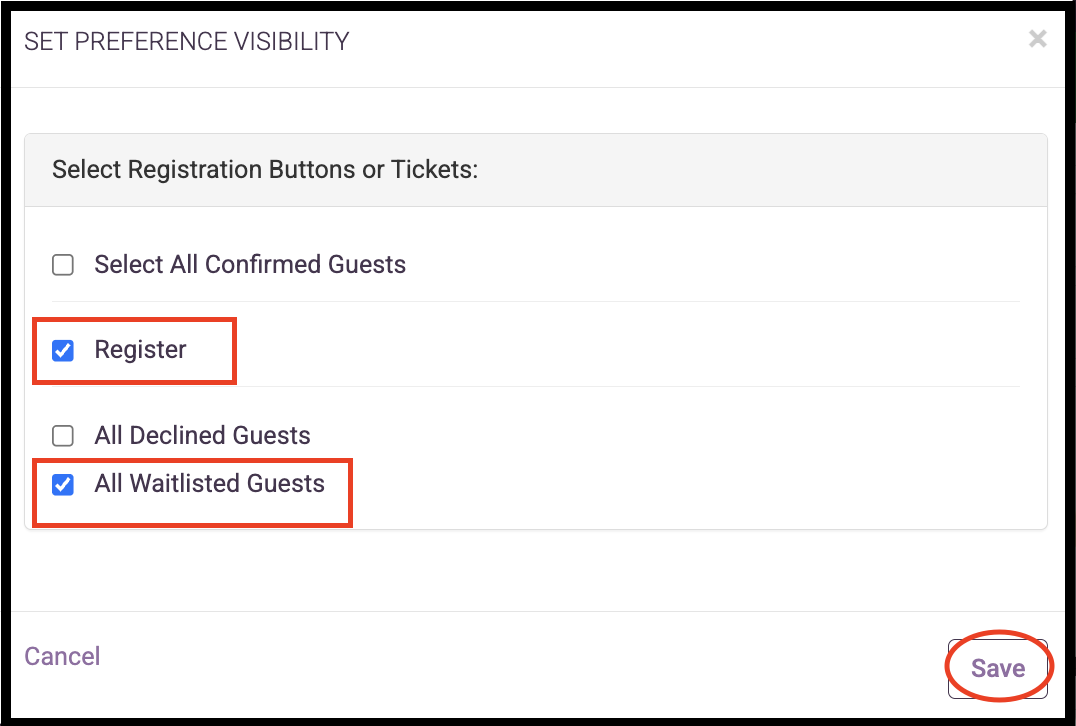1076x726 pixels.
Task: Click the 'All Waitlisted Guests' label text
Action: (209, 484)
